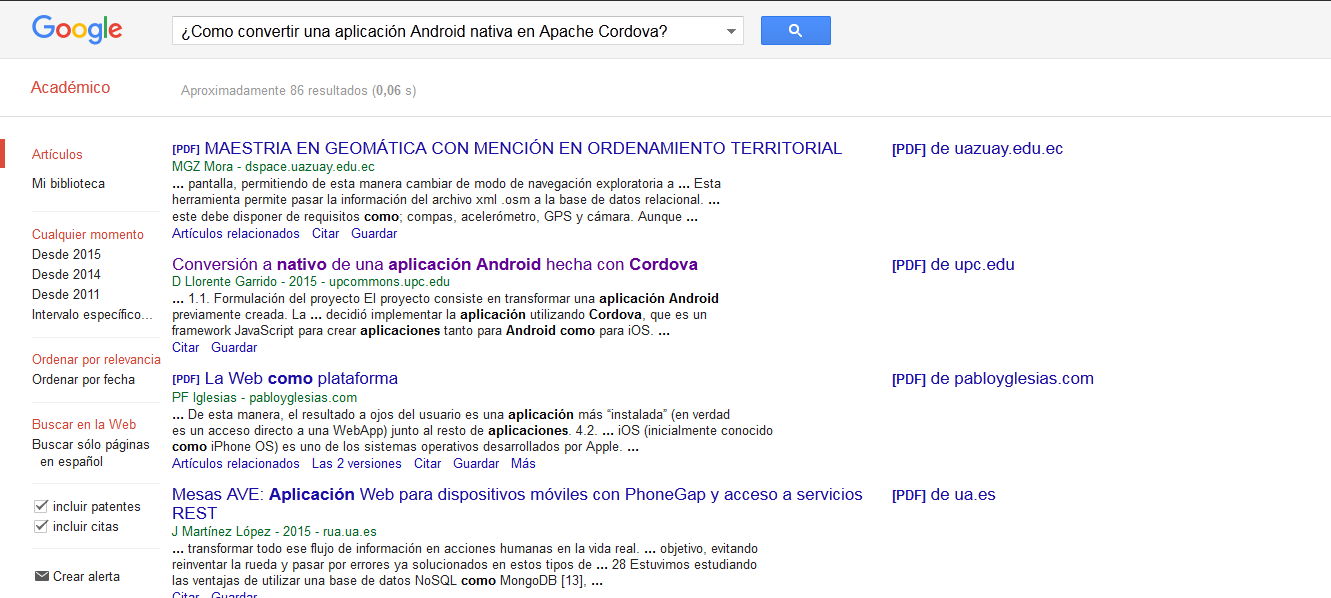Open PDF de upc.edu link
1331x598 pixels.
pyautogui.click(x=953, y=265)
